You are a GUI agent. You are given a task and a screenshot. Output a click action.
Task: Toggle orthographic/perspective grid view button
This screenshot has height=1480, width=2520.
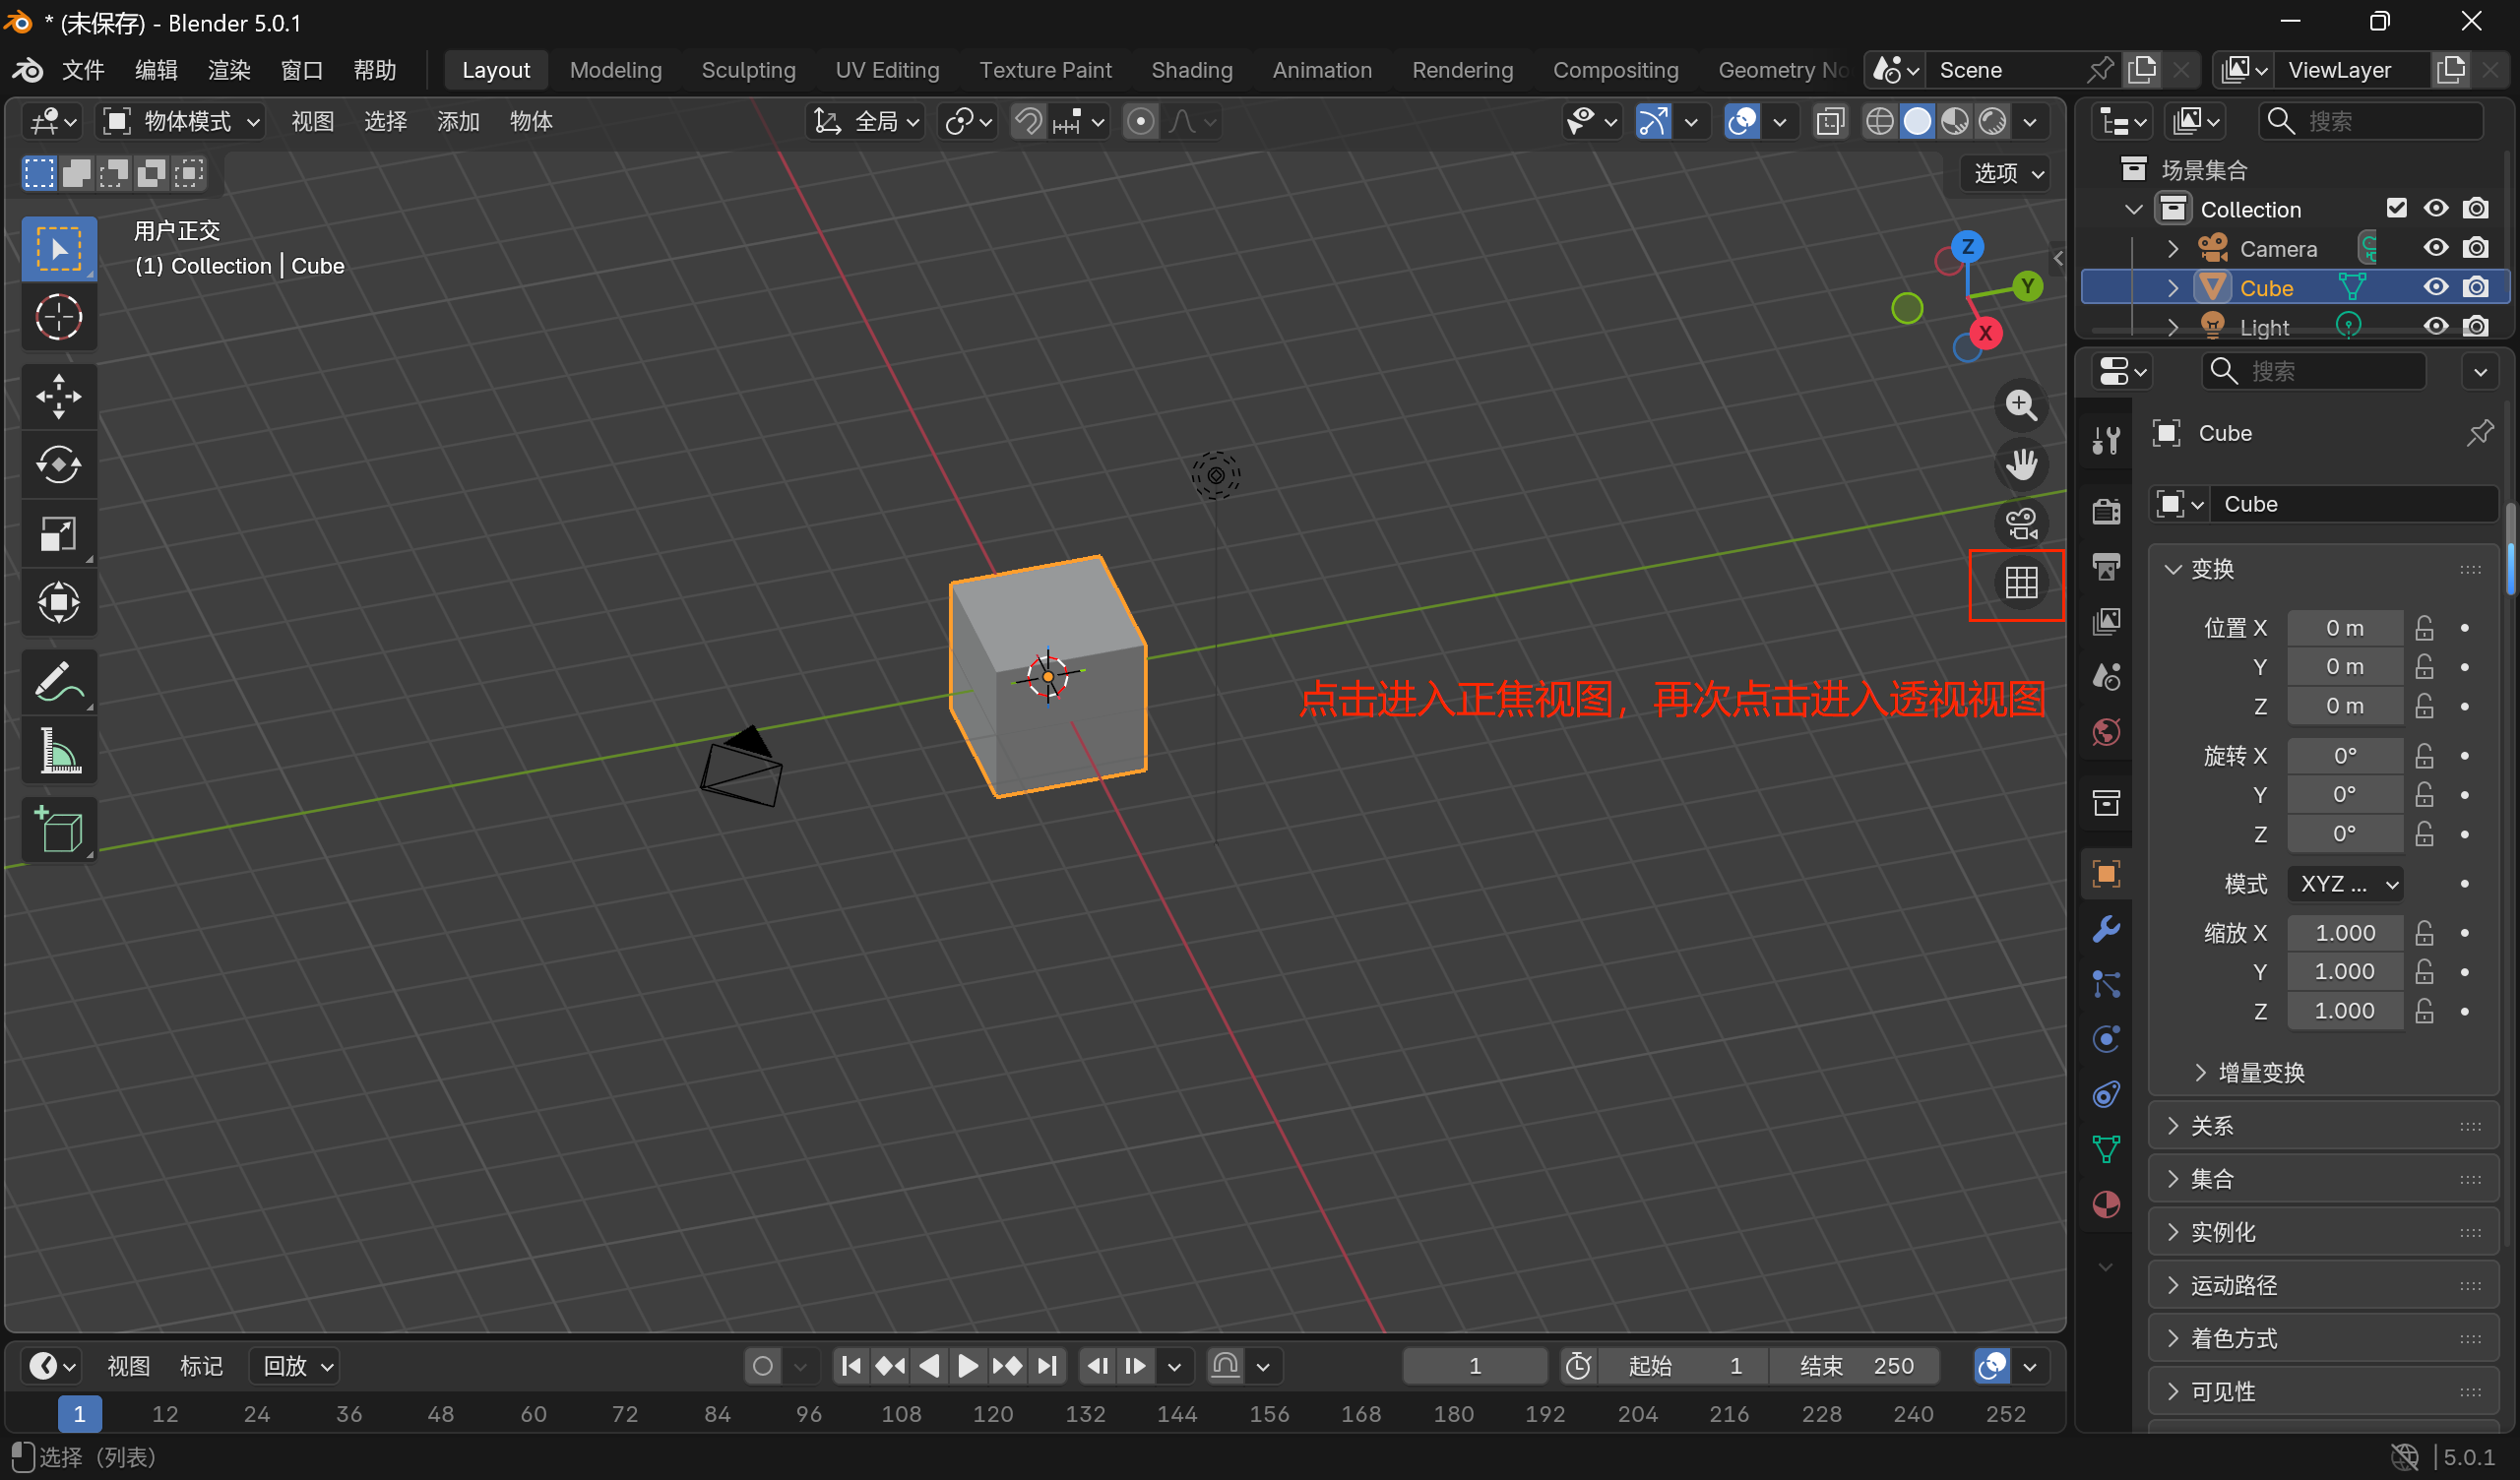point(2021,583)
